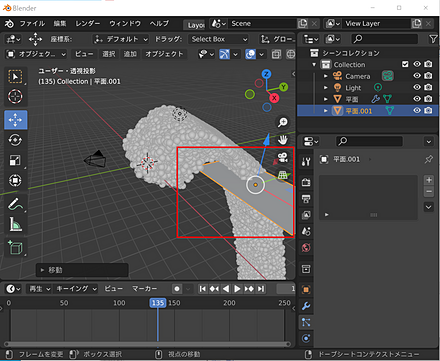This screenshot has width=440, height=361.
Task: Open the Scene properties tab
Action: 306,231
